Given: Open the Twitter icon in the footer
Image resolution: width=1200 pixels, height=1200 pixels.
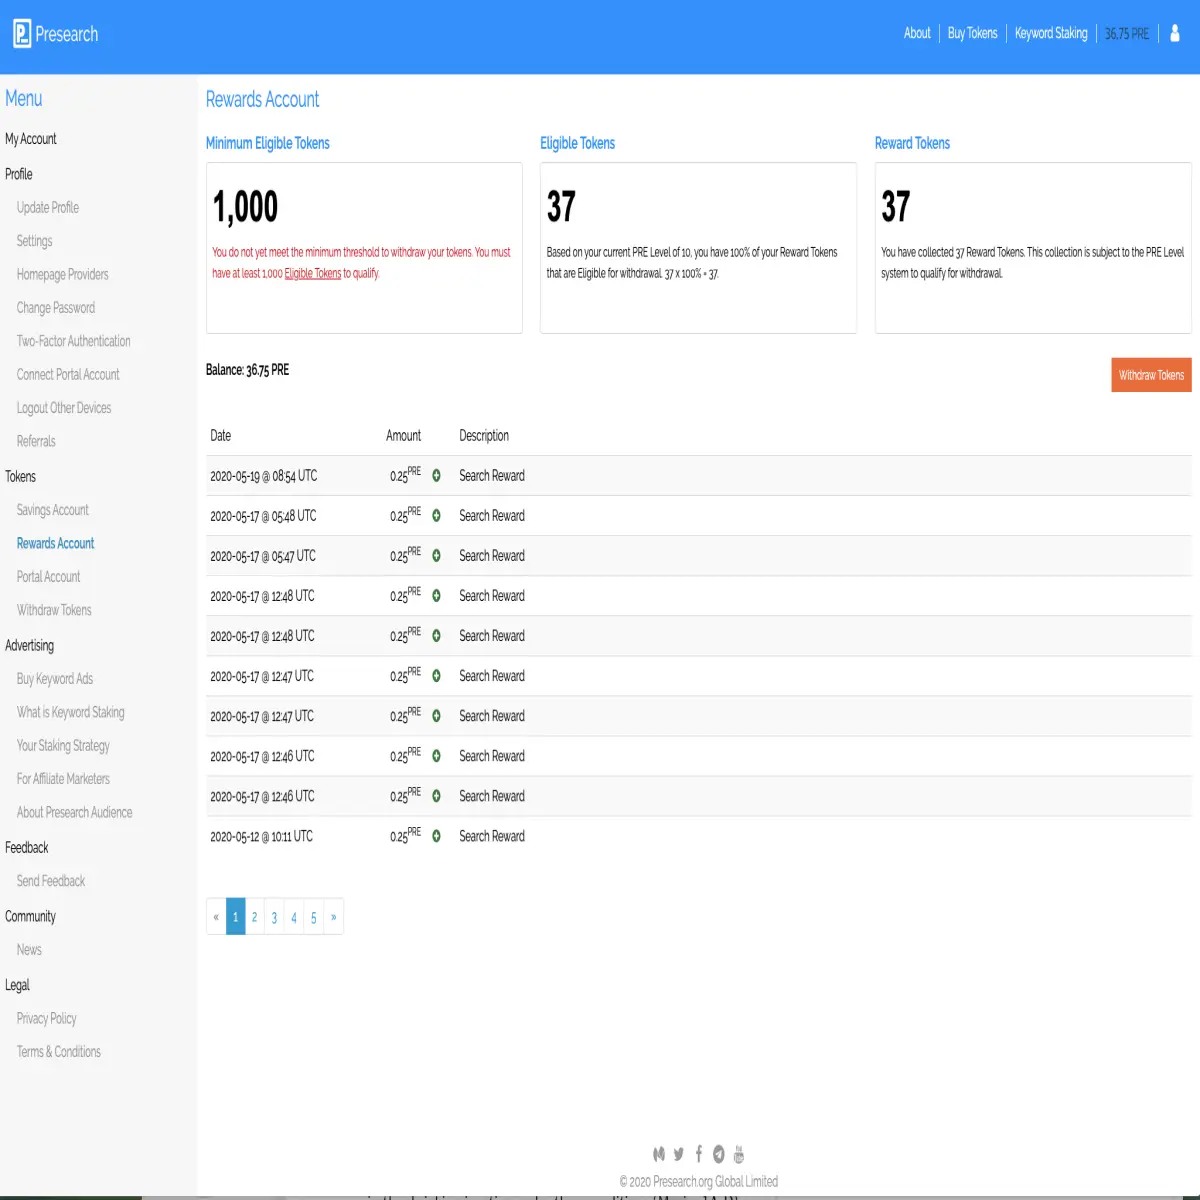Looking at the screenshot, I should tap(679, 1154).
